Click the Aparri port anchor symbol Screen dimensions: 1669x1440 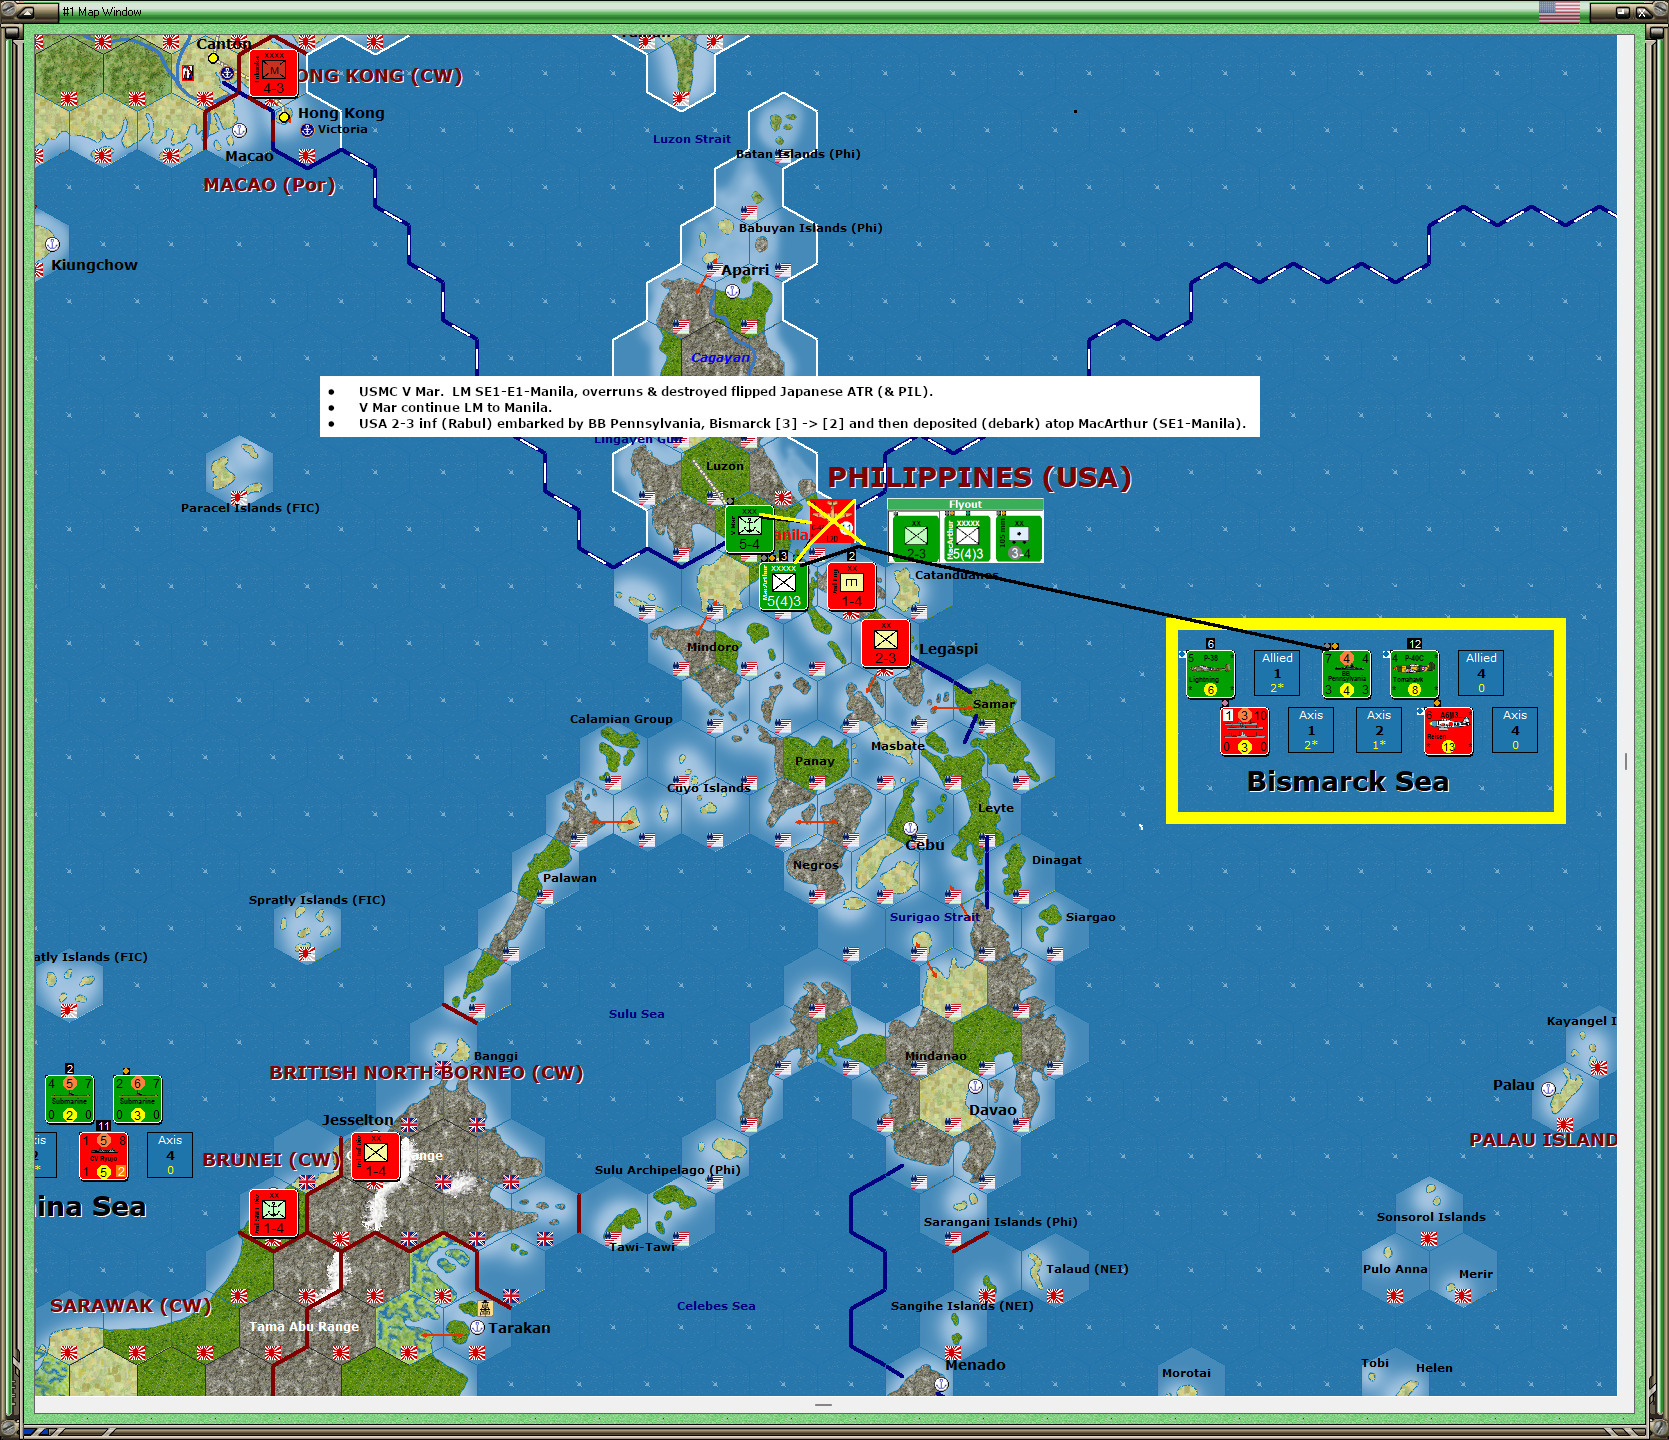pos(732,291)
